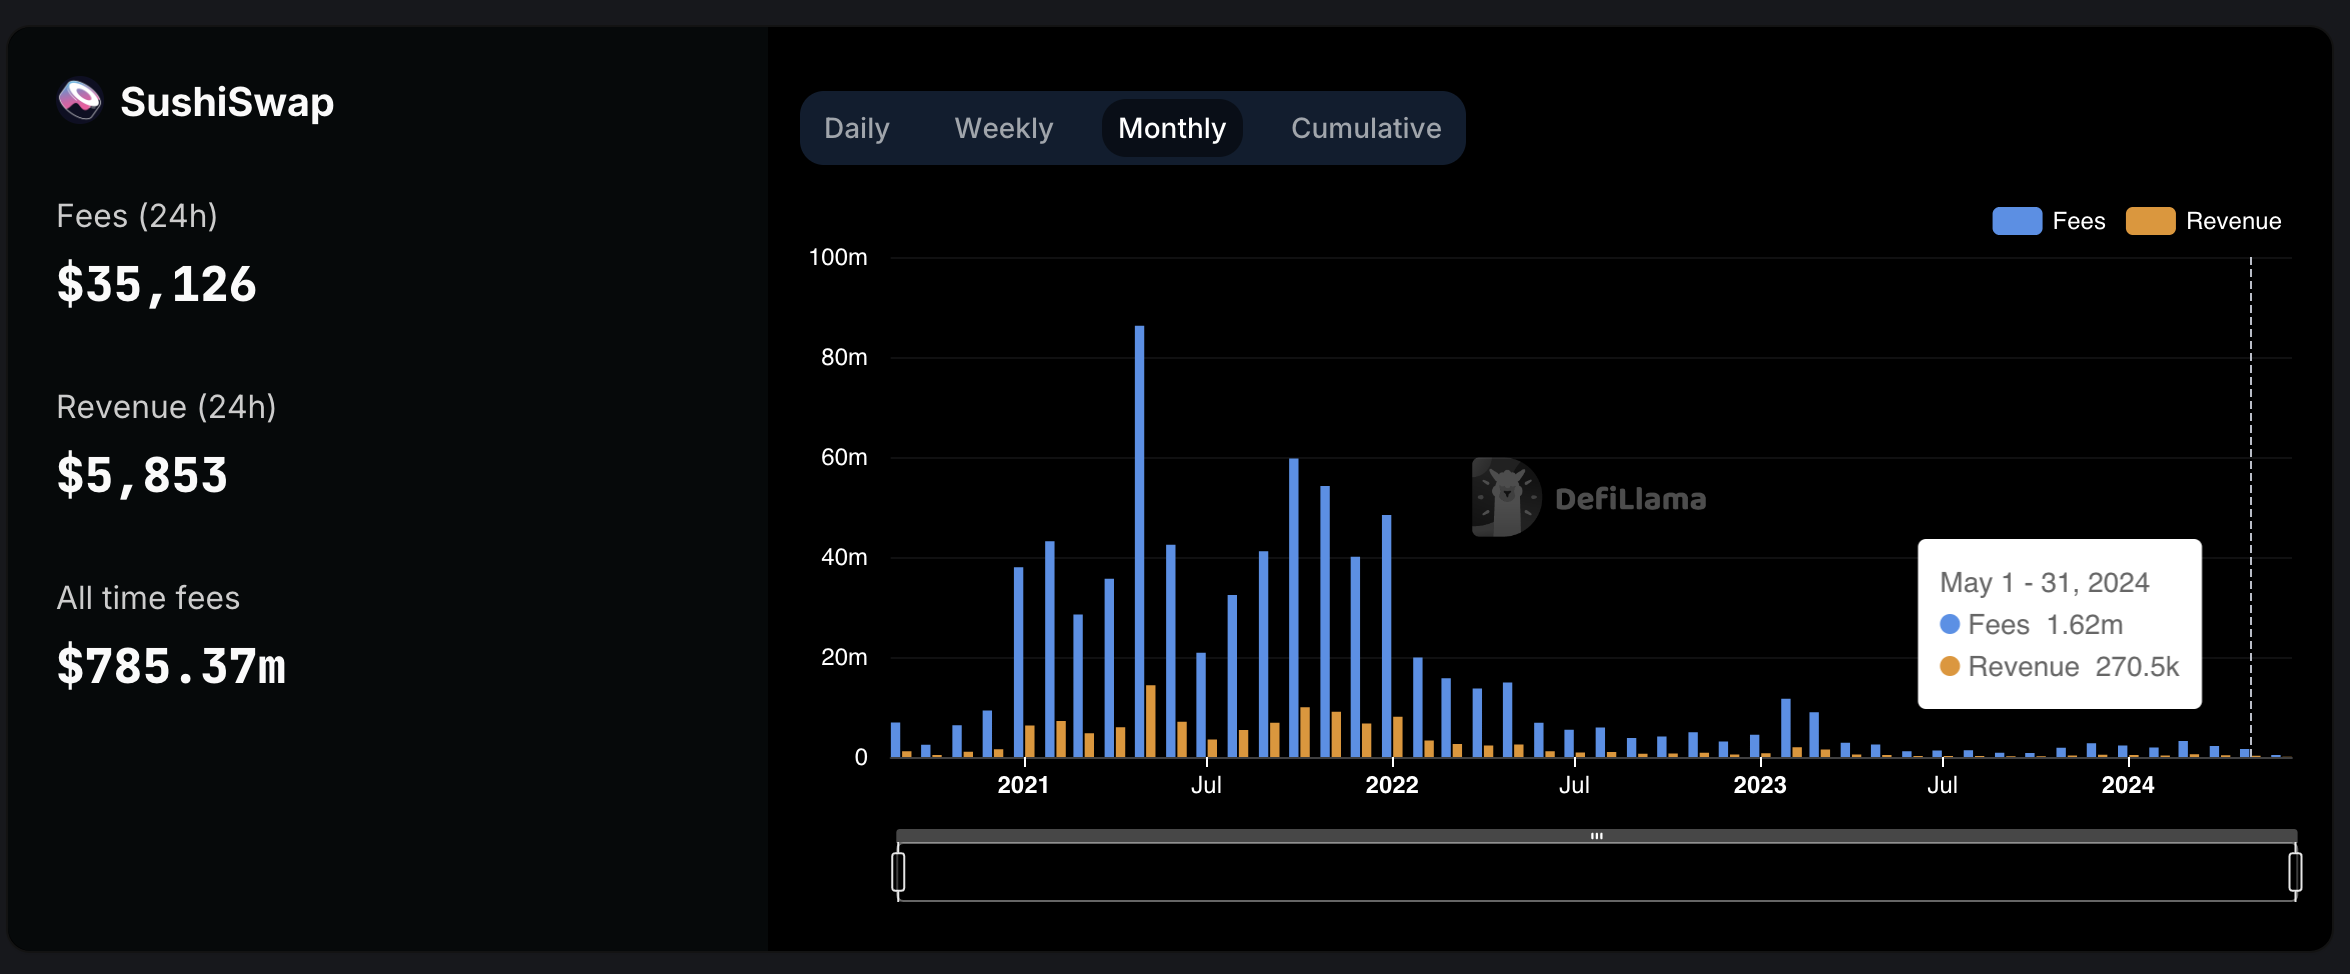Screen dimensions: 2350x974
Task: Click the range slider top drag bar
Action: pos(1596,836)
